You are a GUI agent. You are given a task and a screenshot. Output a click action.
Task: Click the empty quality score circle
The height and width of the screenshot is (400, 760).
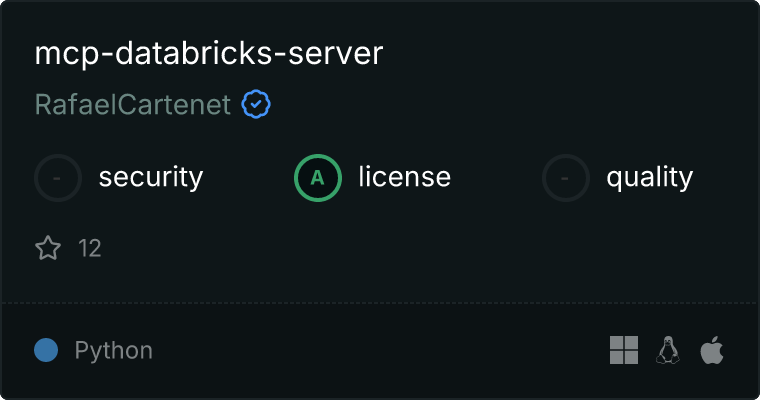(566, 178)
